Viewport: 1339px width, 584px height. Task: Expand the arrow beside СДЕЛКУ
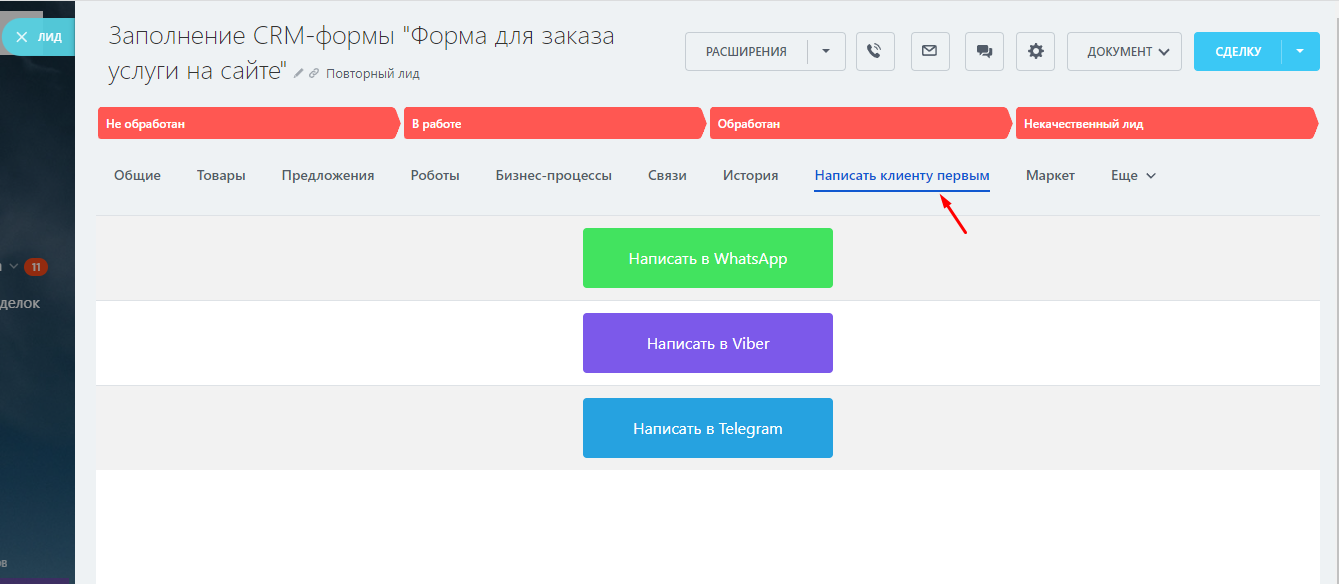click(1300, 51)
